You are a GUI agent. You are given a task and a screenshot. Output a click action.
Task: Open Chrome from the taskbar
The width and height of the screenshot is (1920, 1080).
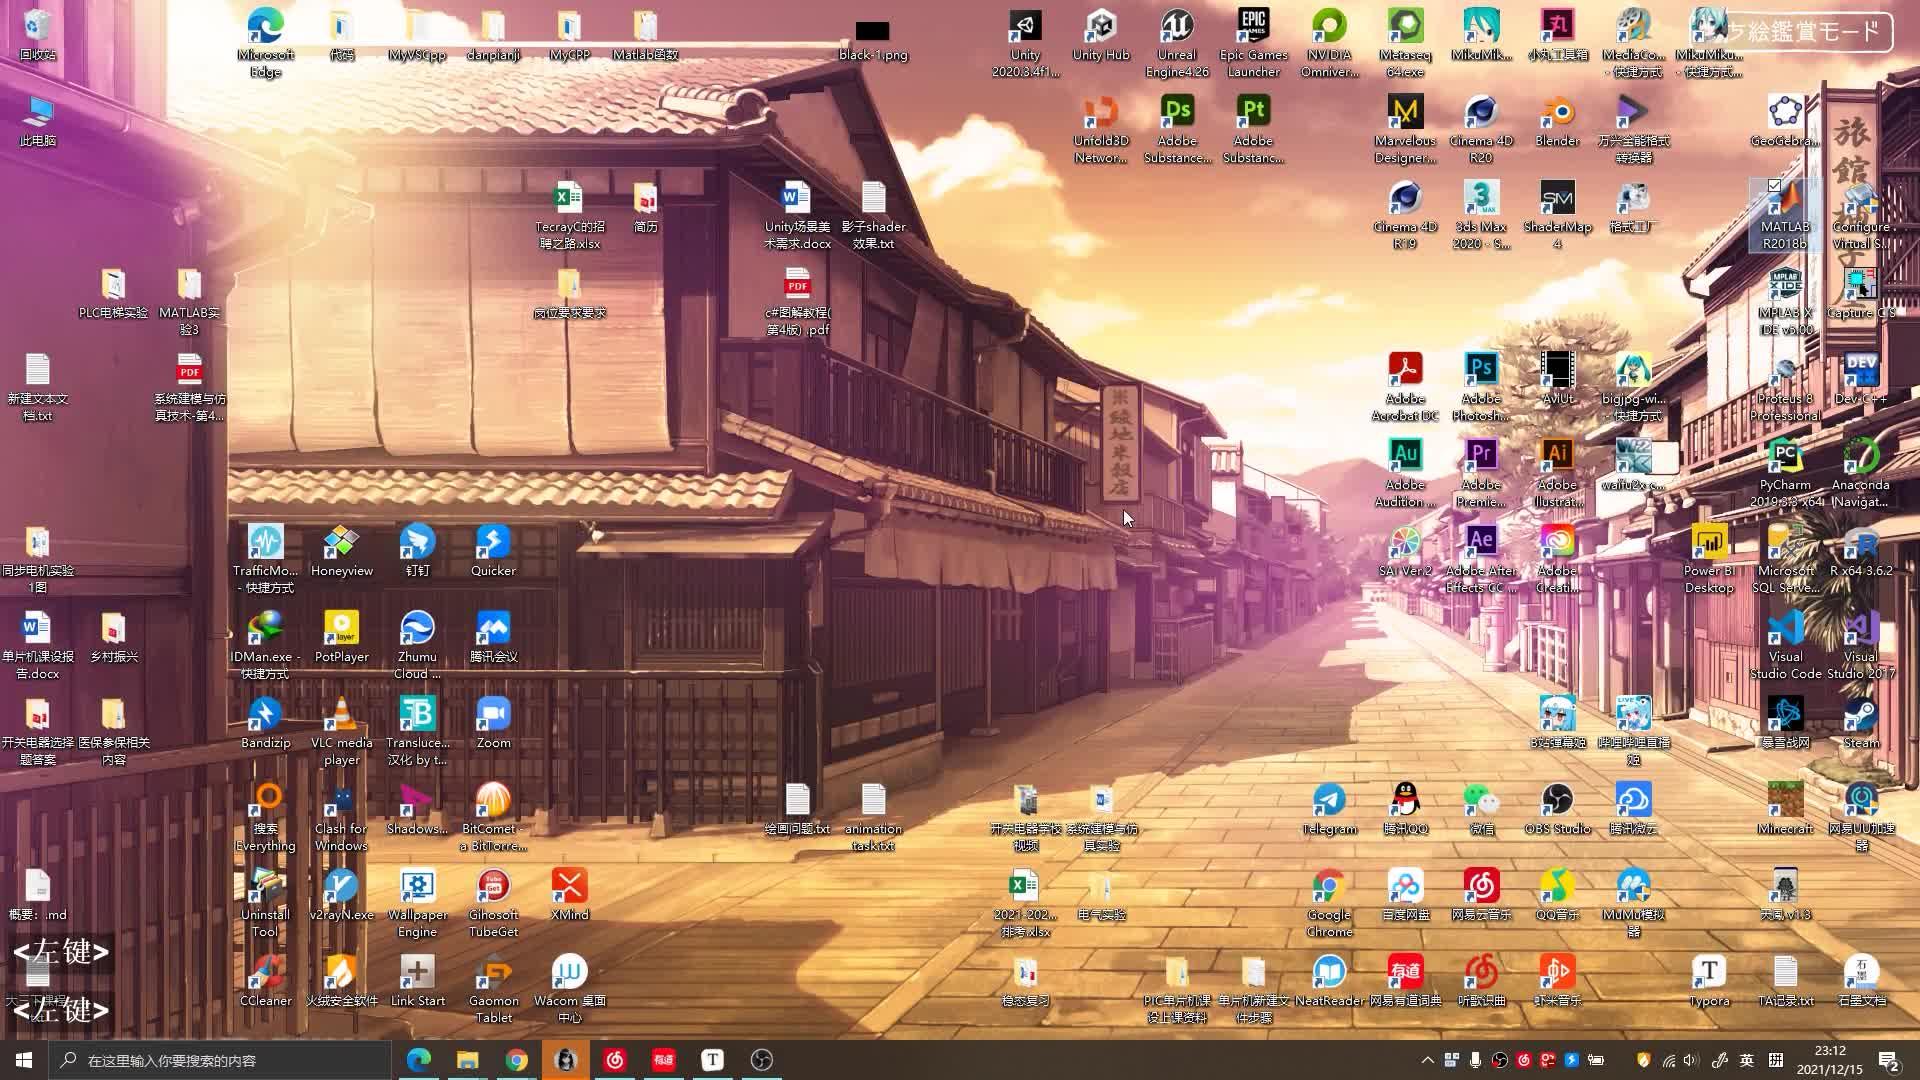tap(516, 1060)
